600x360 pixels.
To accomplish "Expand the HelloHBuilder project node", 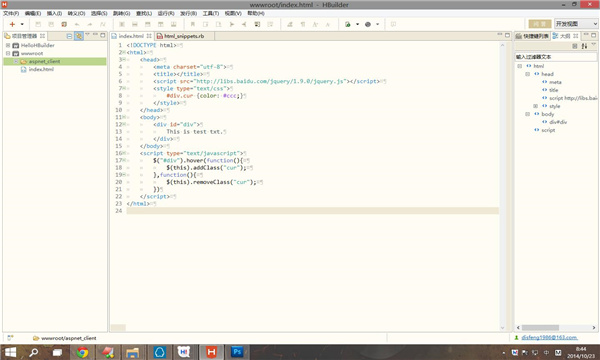I will click(8, 45).
